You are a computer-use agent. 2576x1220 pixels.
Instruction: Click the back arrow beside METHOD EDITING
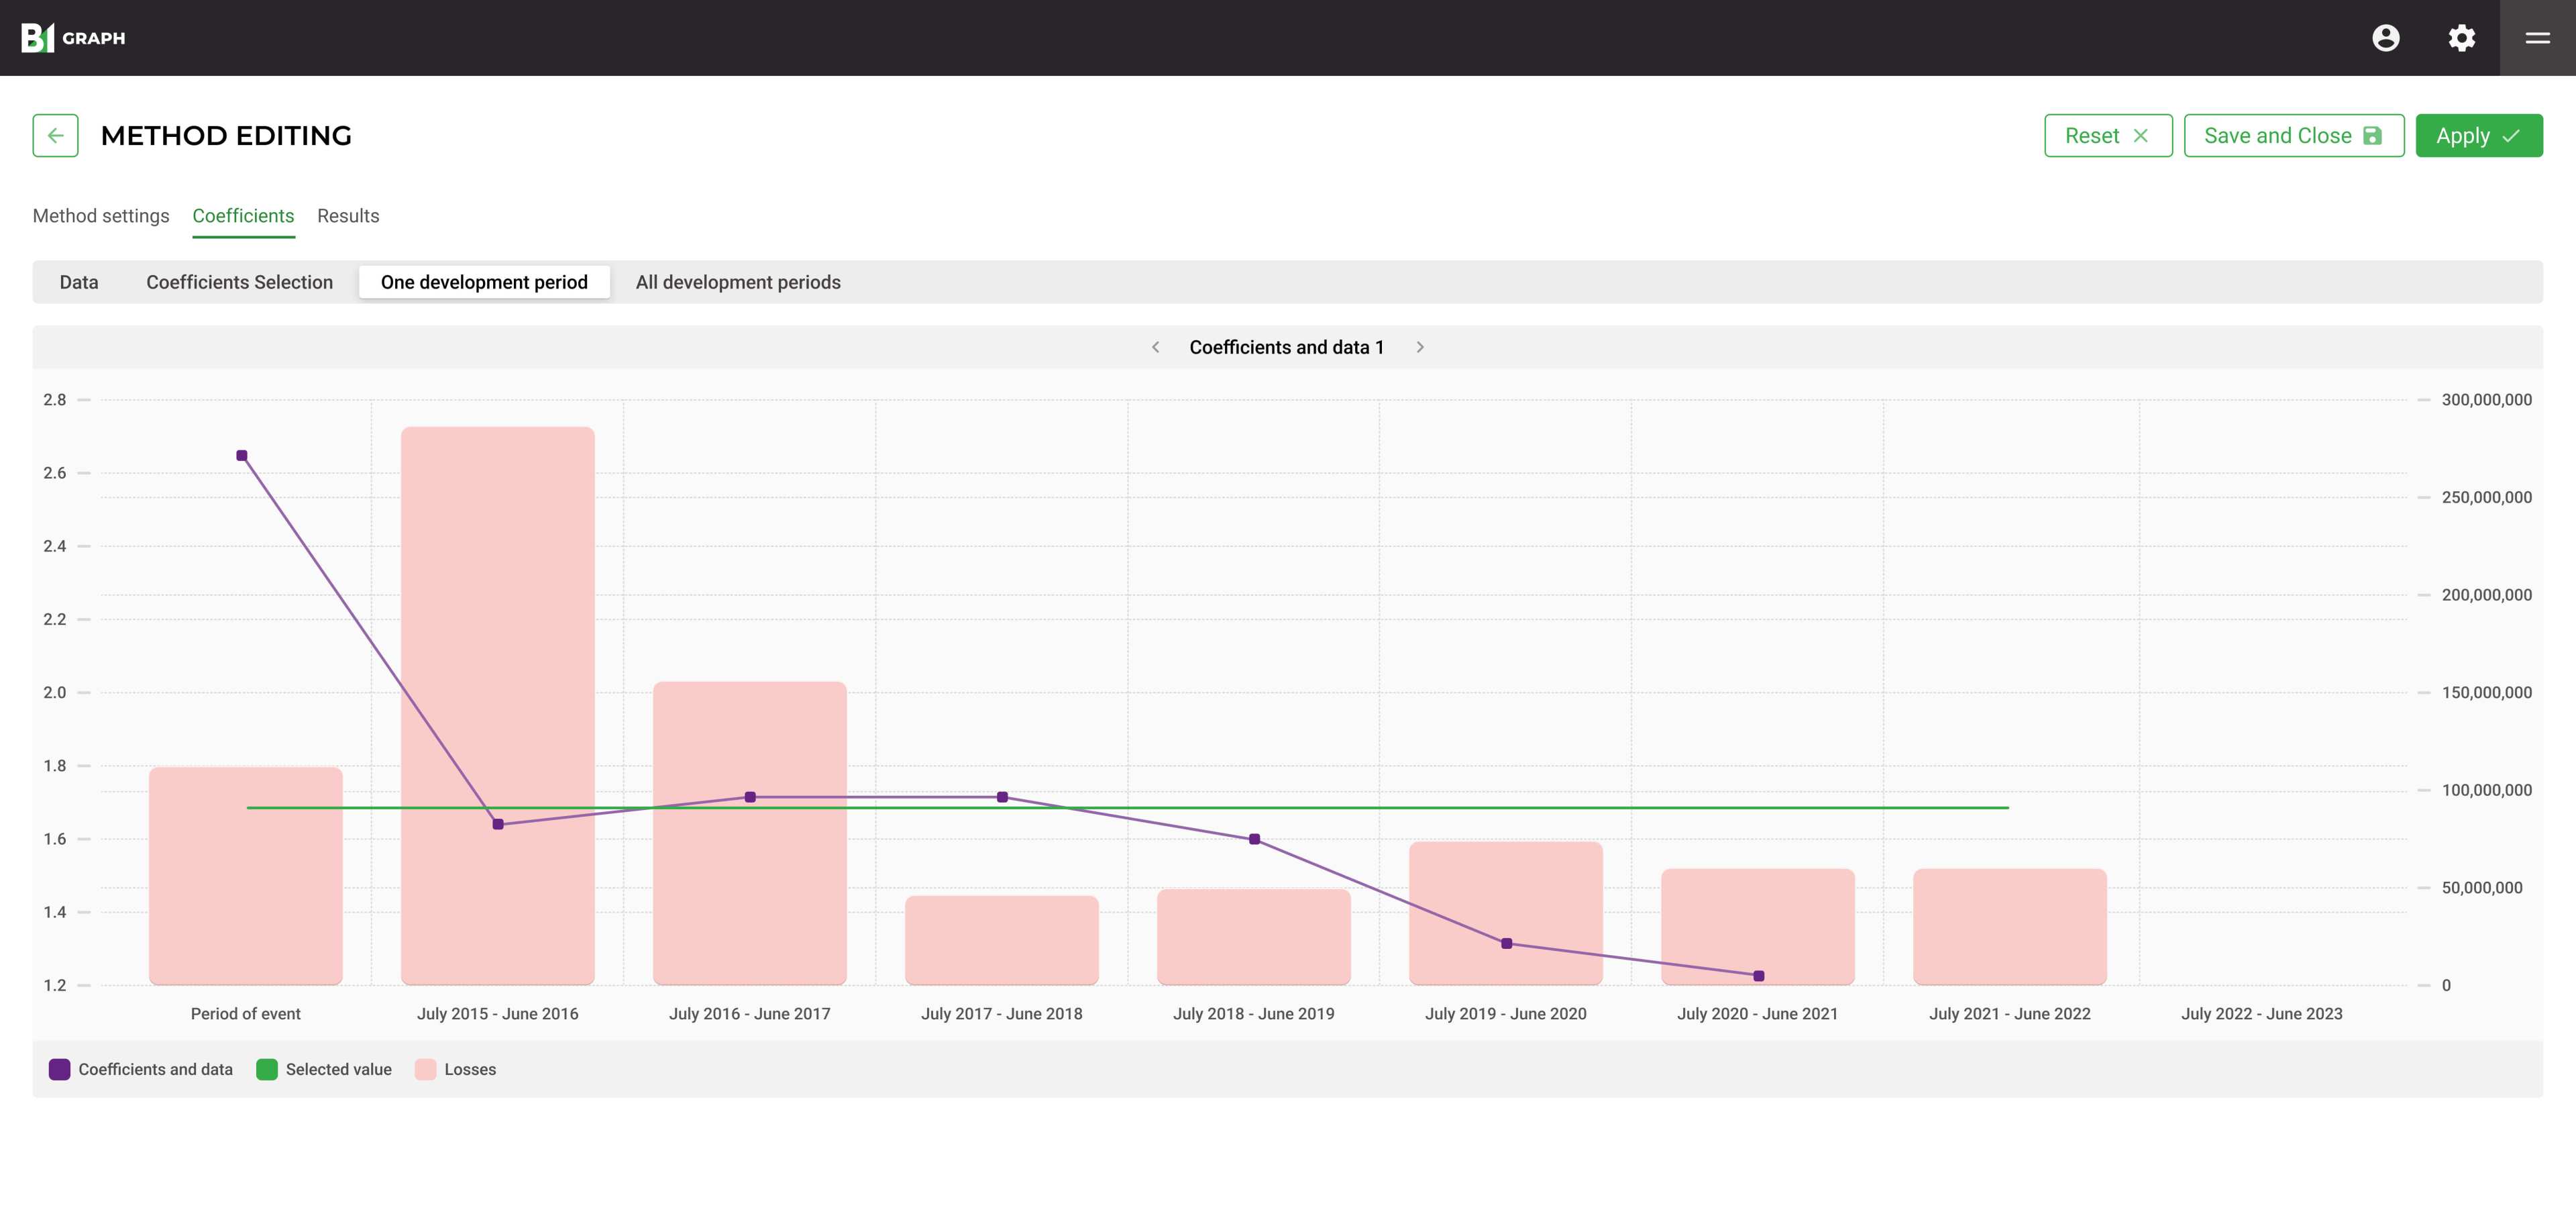point(56,135)
